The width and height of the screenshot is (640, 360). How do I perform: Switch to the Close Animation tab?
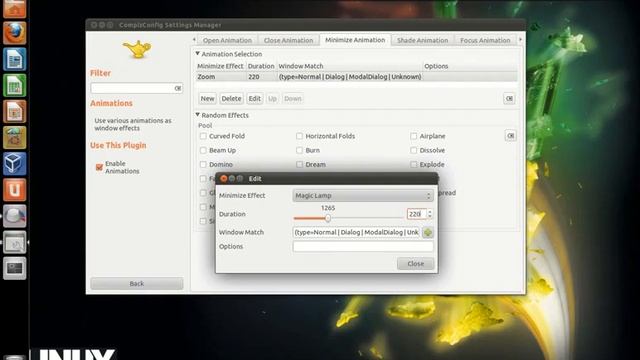click(x=288, y=40)
